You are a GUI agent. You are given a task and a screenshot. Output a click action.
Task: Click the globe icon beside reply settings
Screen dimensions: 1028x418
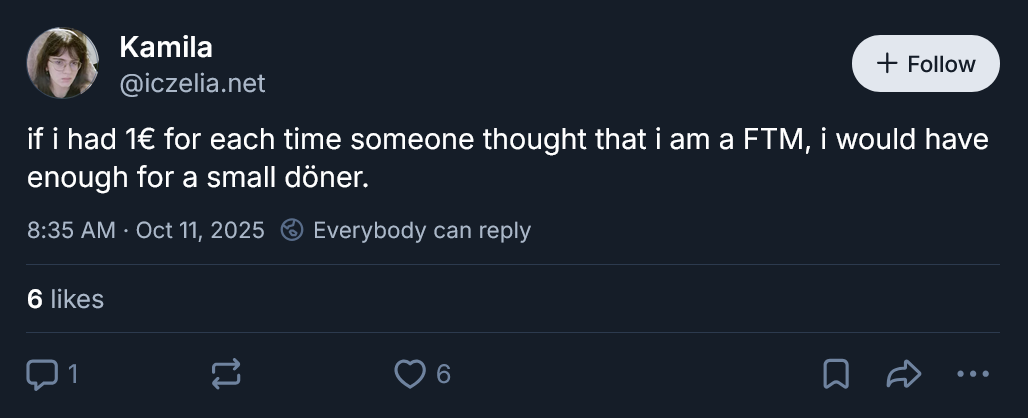pyautogui.click(x=292, y=230)
